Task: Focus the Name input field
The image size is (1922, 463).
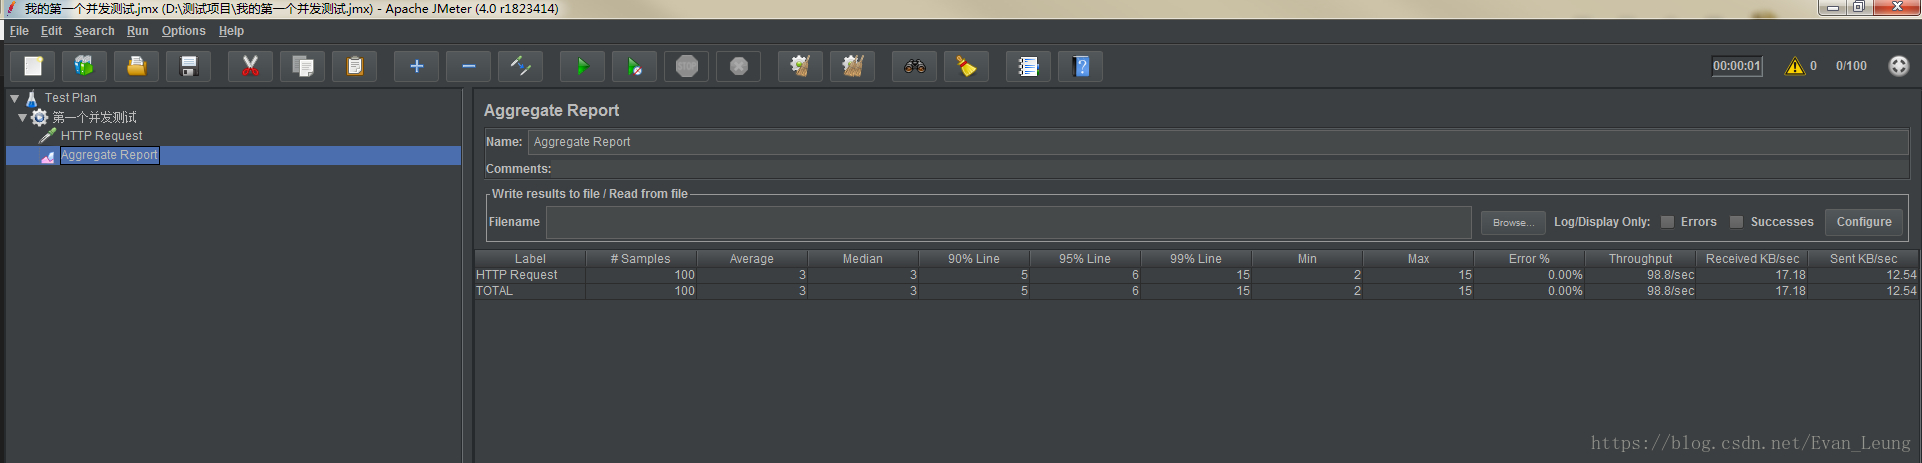Action: pos(1218,142)
